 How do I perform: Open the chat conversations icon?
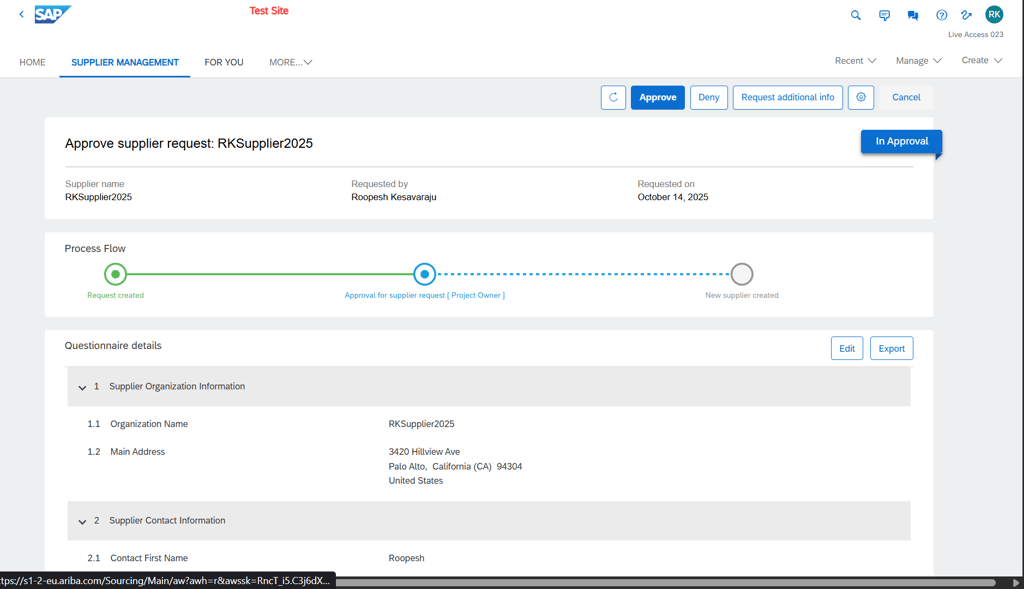(913, 15)
